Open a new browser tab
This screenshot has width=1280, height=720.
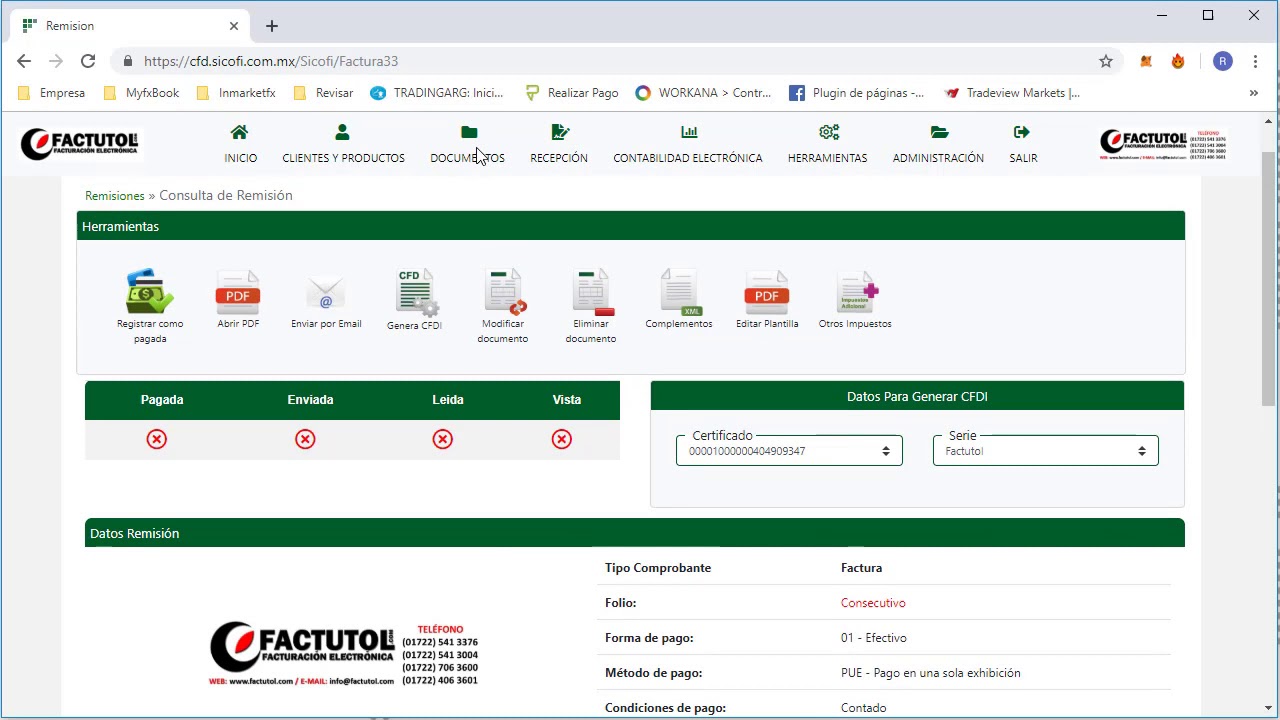pyautogui.click(x=272, y=26)
